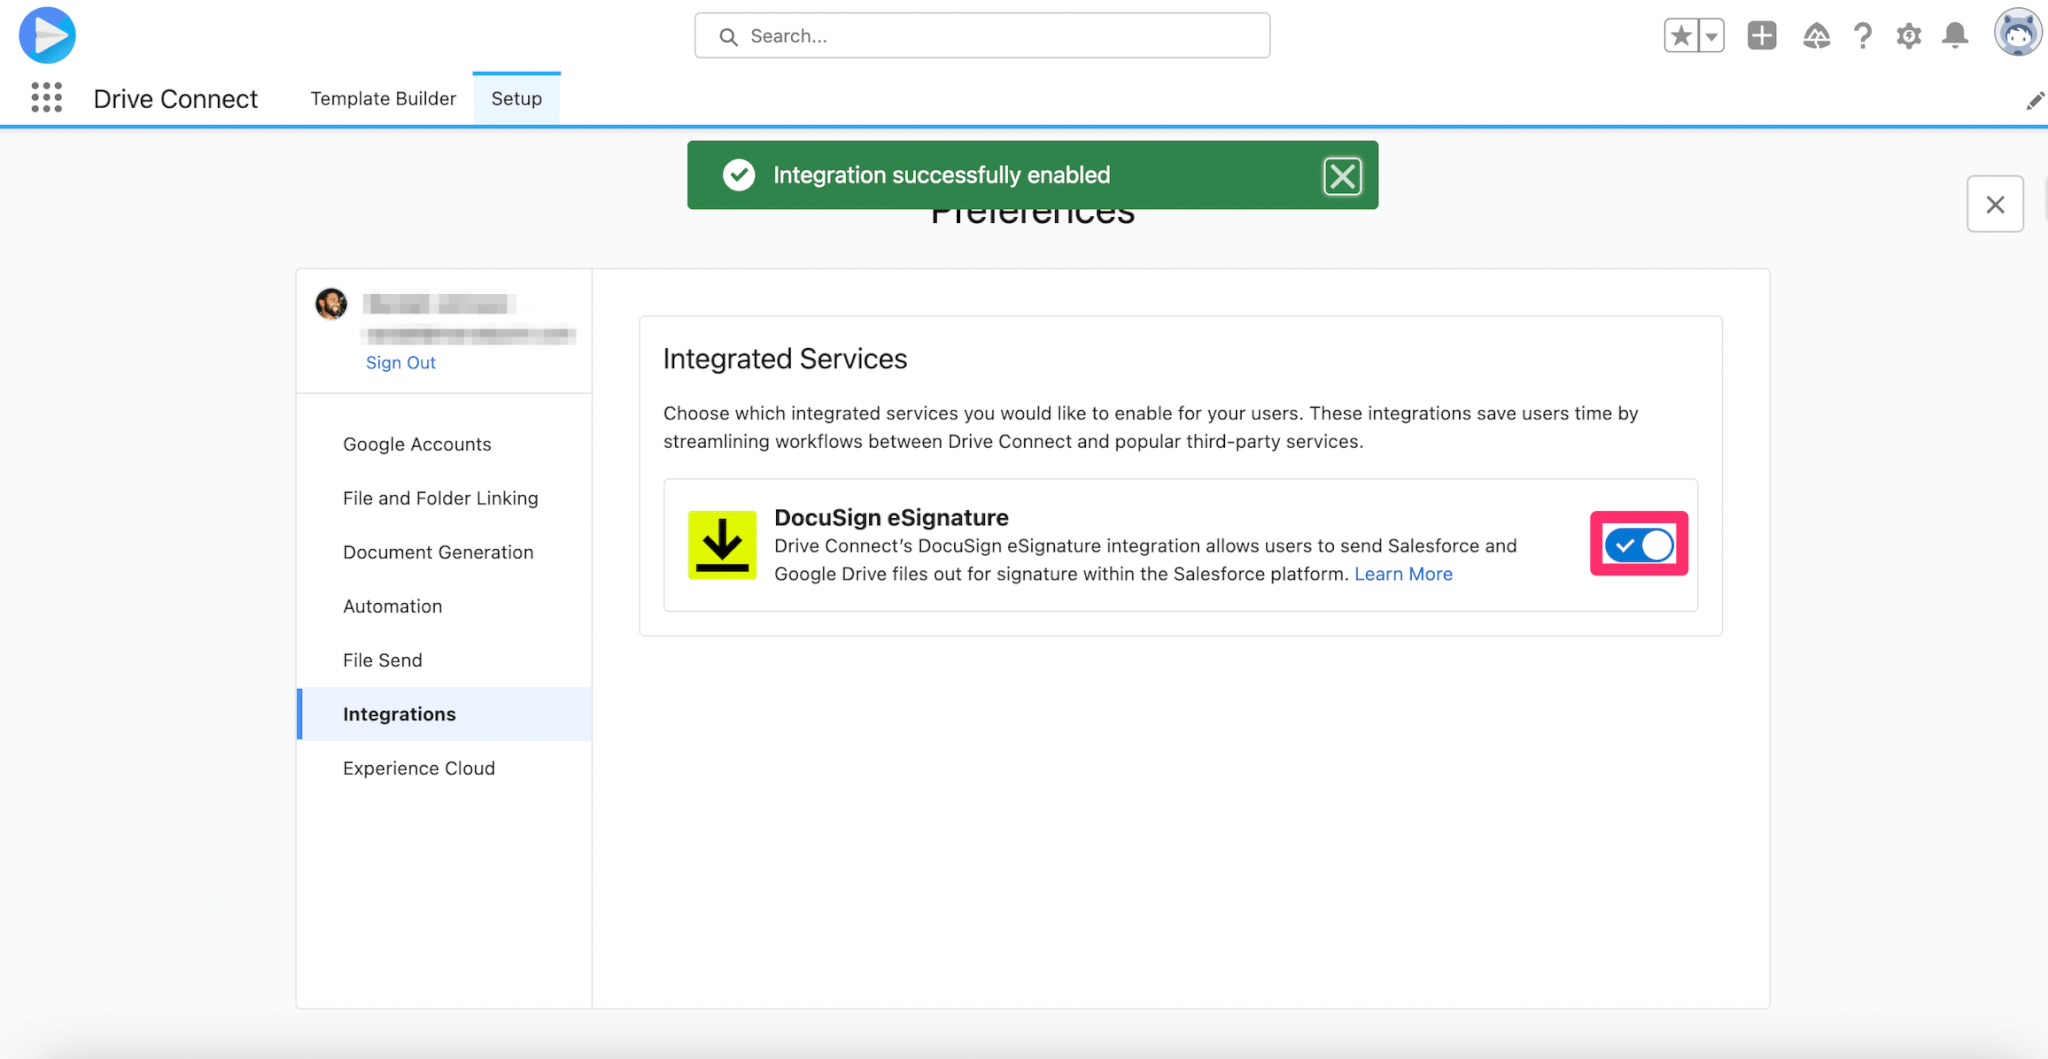Click the Drive Connect app name
The height and width of the screenshot is (1059, 2048).
(x=175, y=99)
